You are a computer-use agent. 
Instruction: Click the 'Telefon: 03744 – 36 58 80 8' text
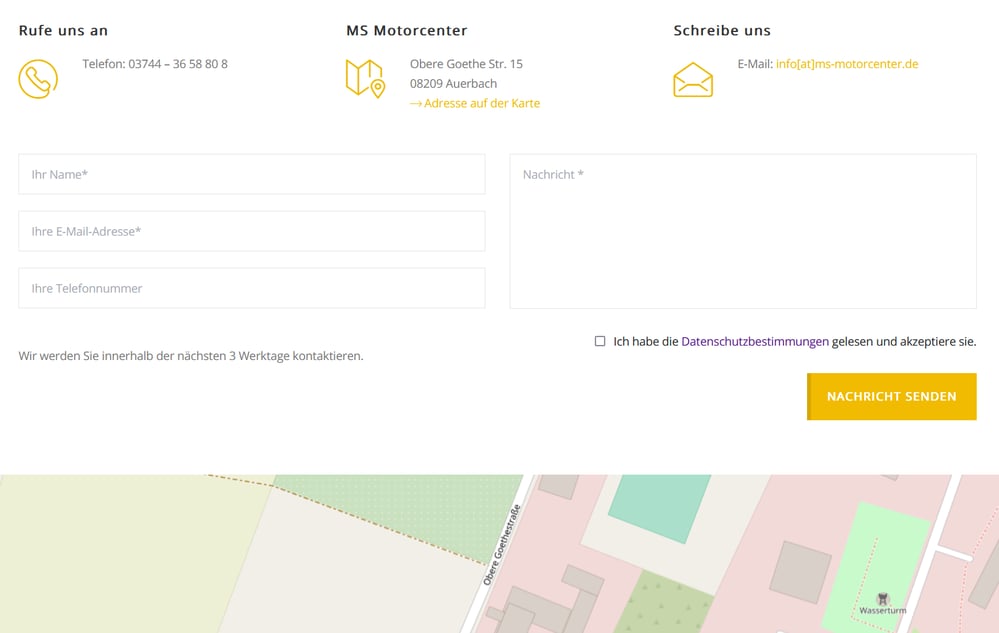(x=155, y=64)
